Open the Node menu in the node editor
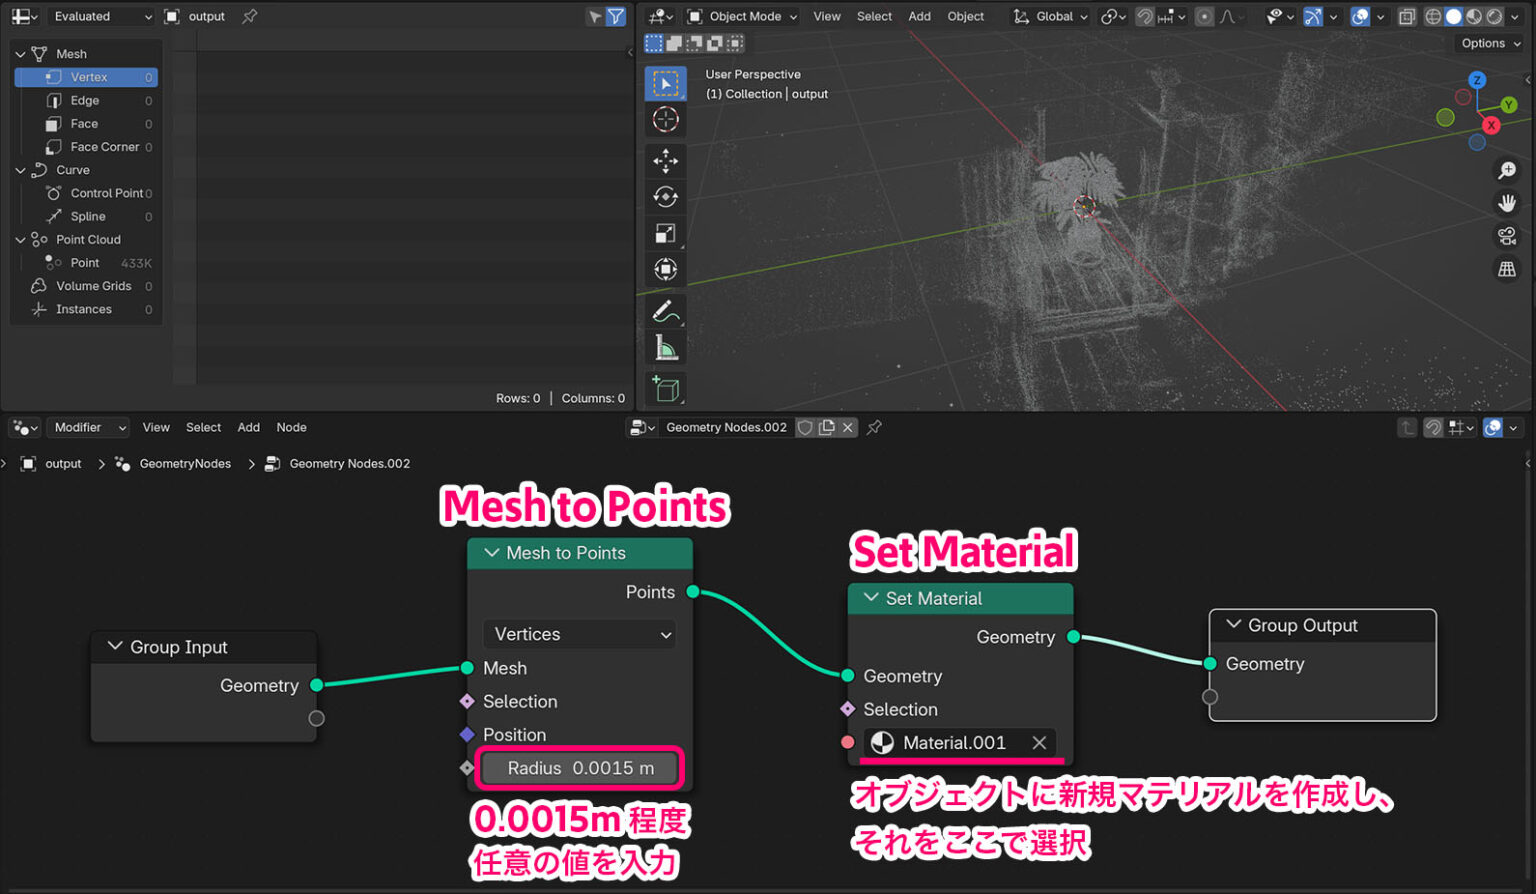Screen dimensions: 1536x894 (291, 427)
